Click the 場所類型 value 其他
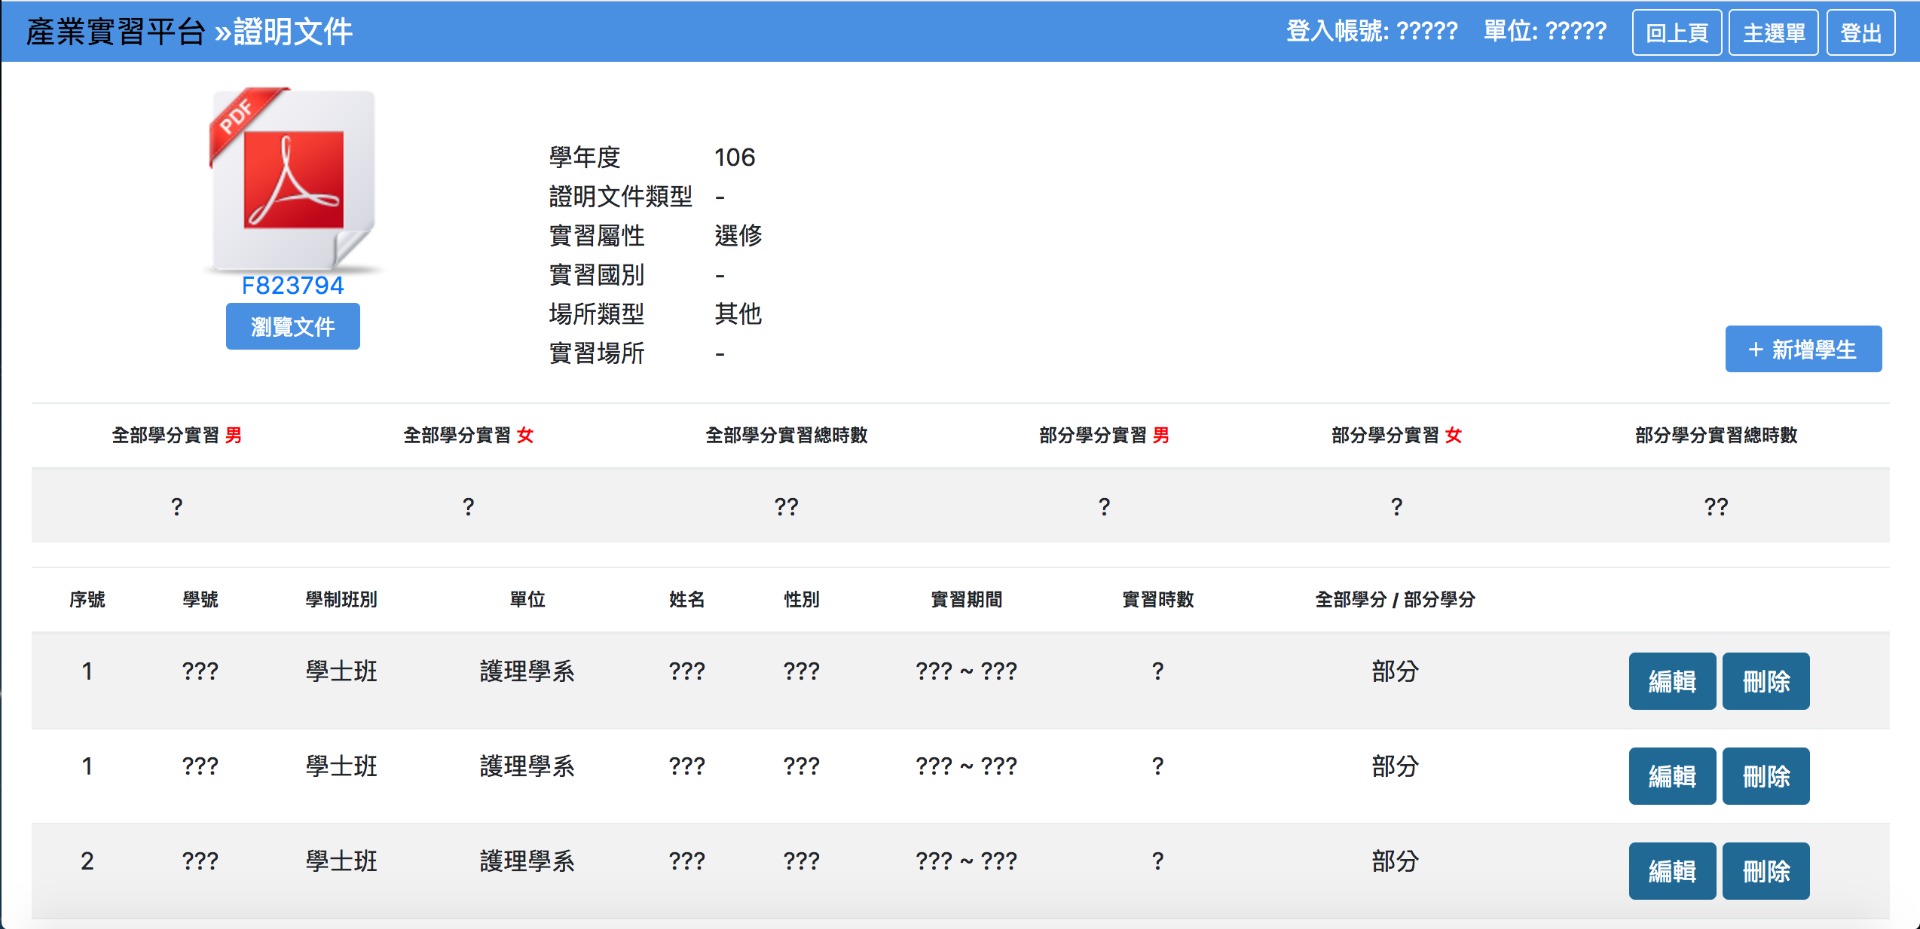 [740, 314]
